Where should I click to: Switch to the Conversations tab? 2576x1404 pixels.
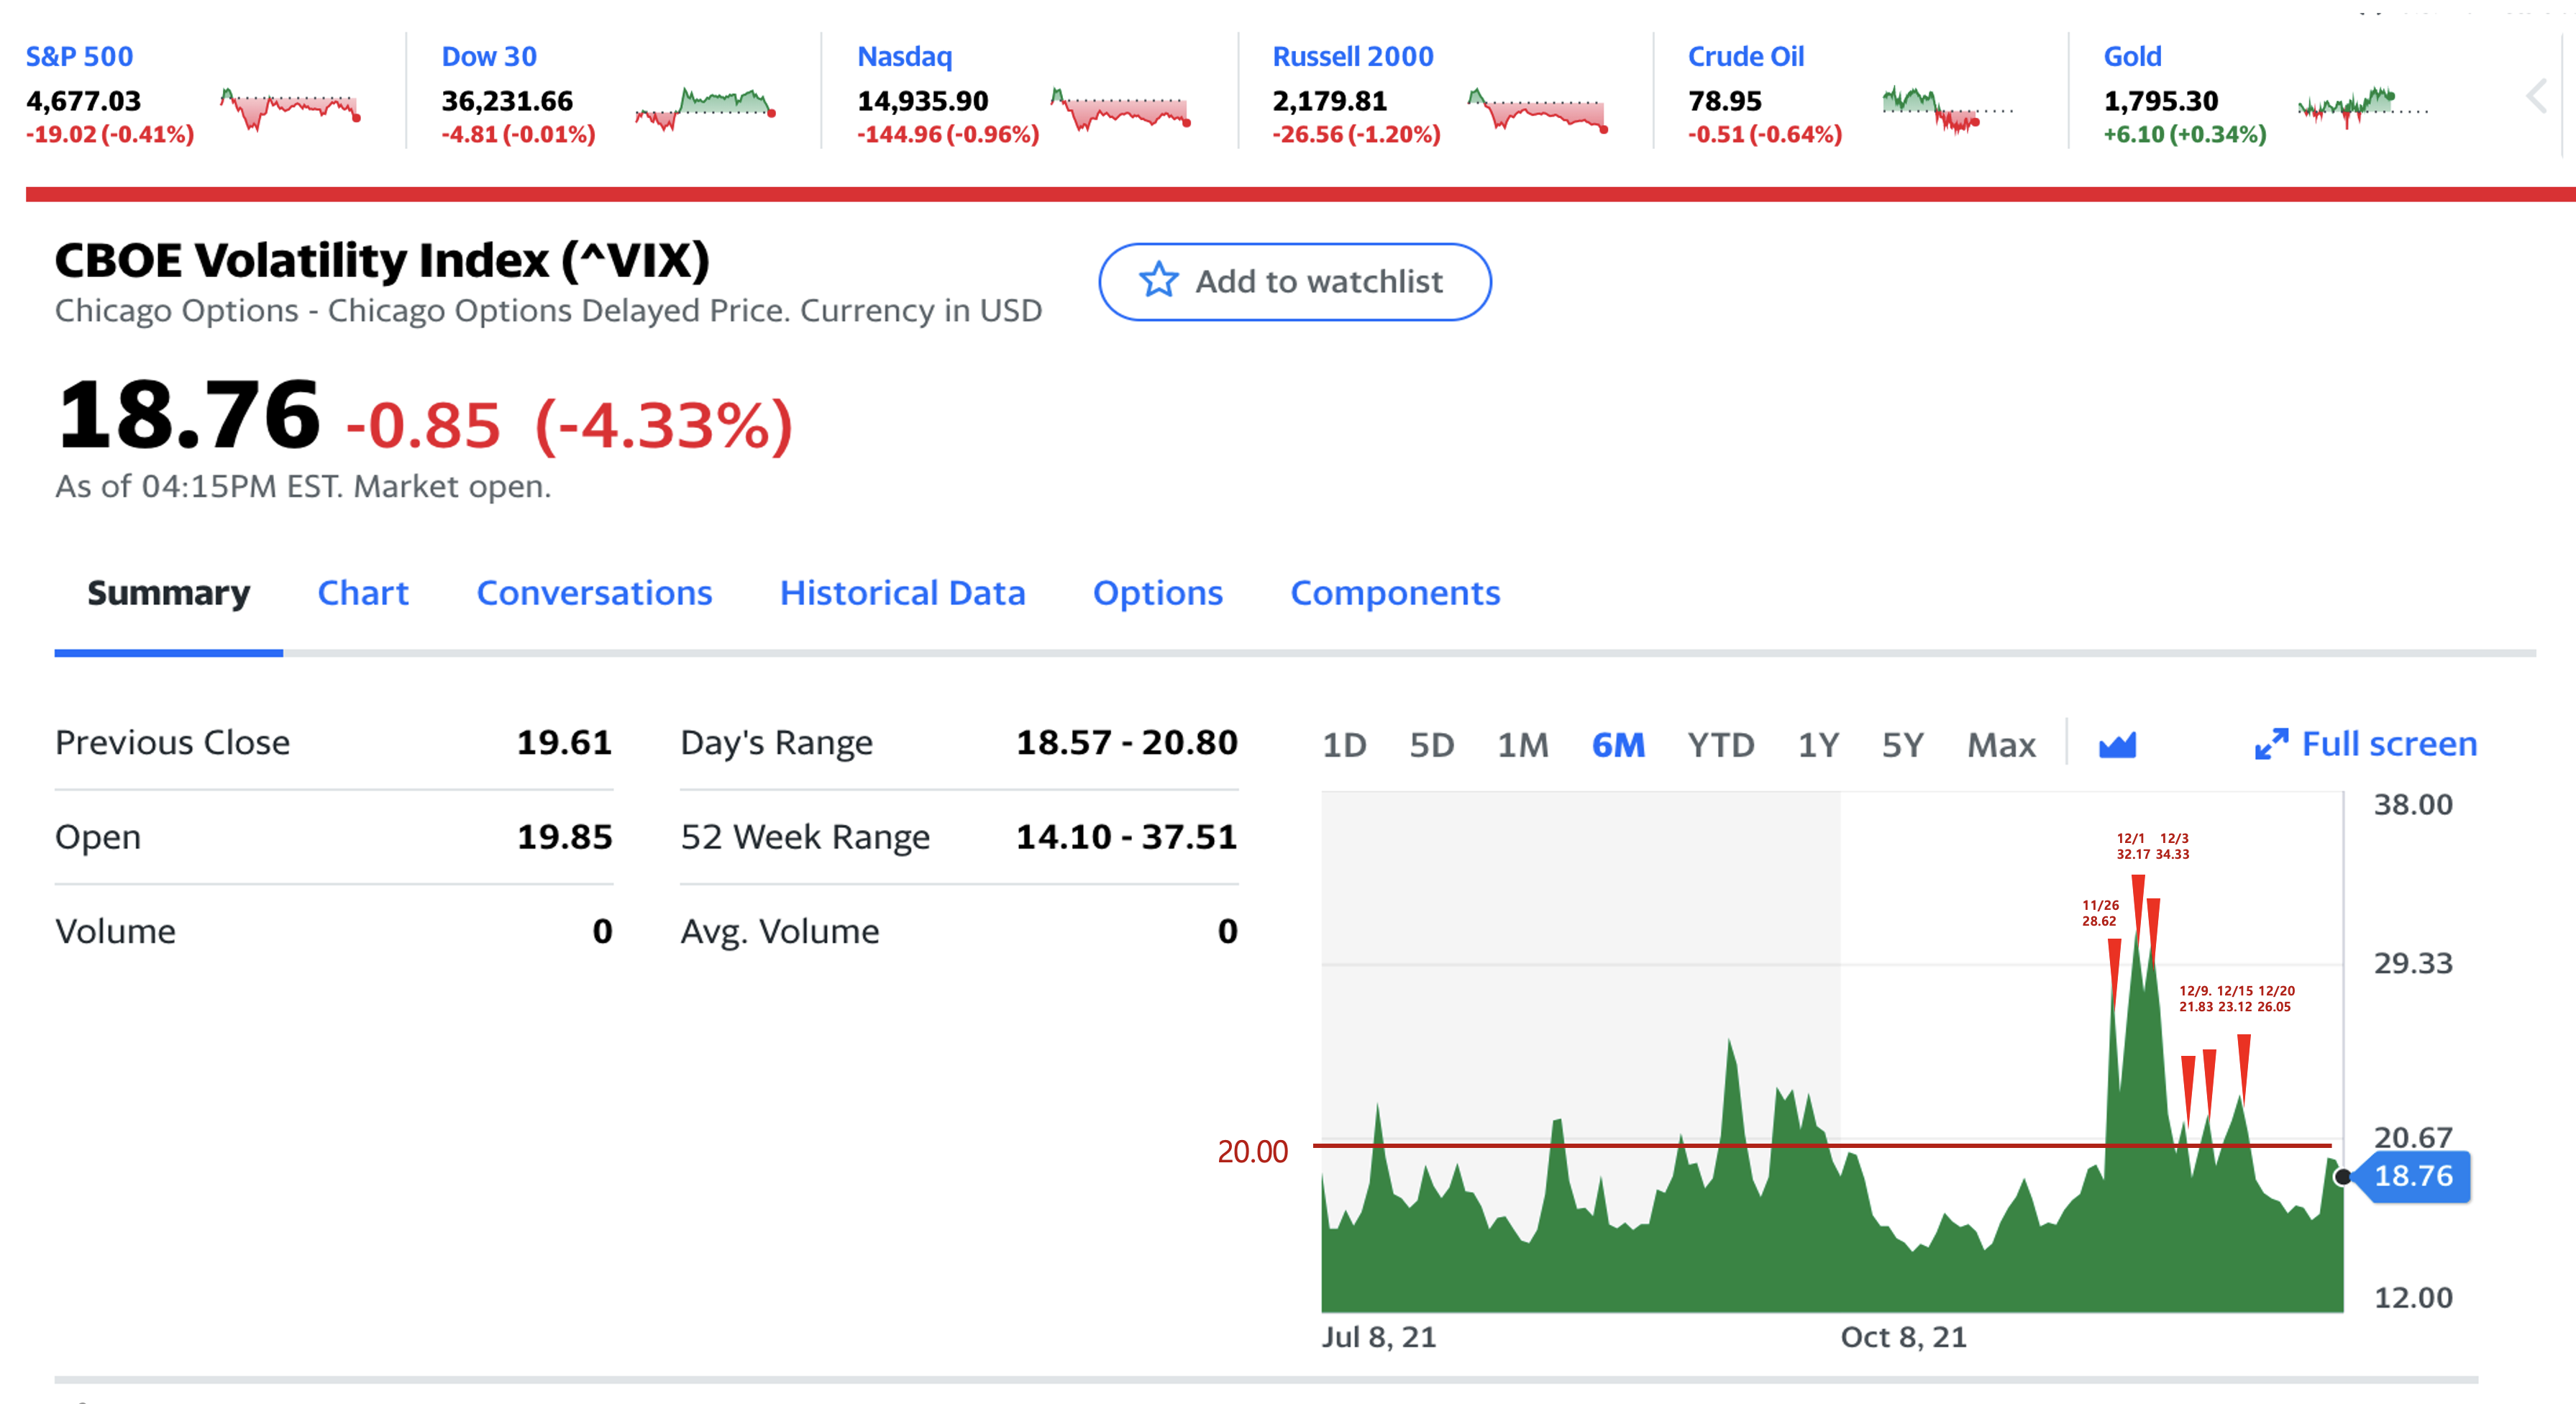tap(594, 593)
